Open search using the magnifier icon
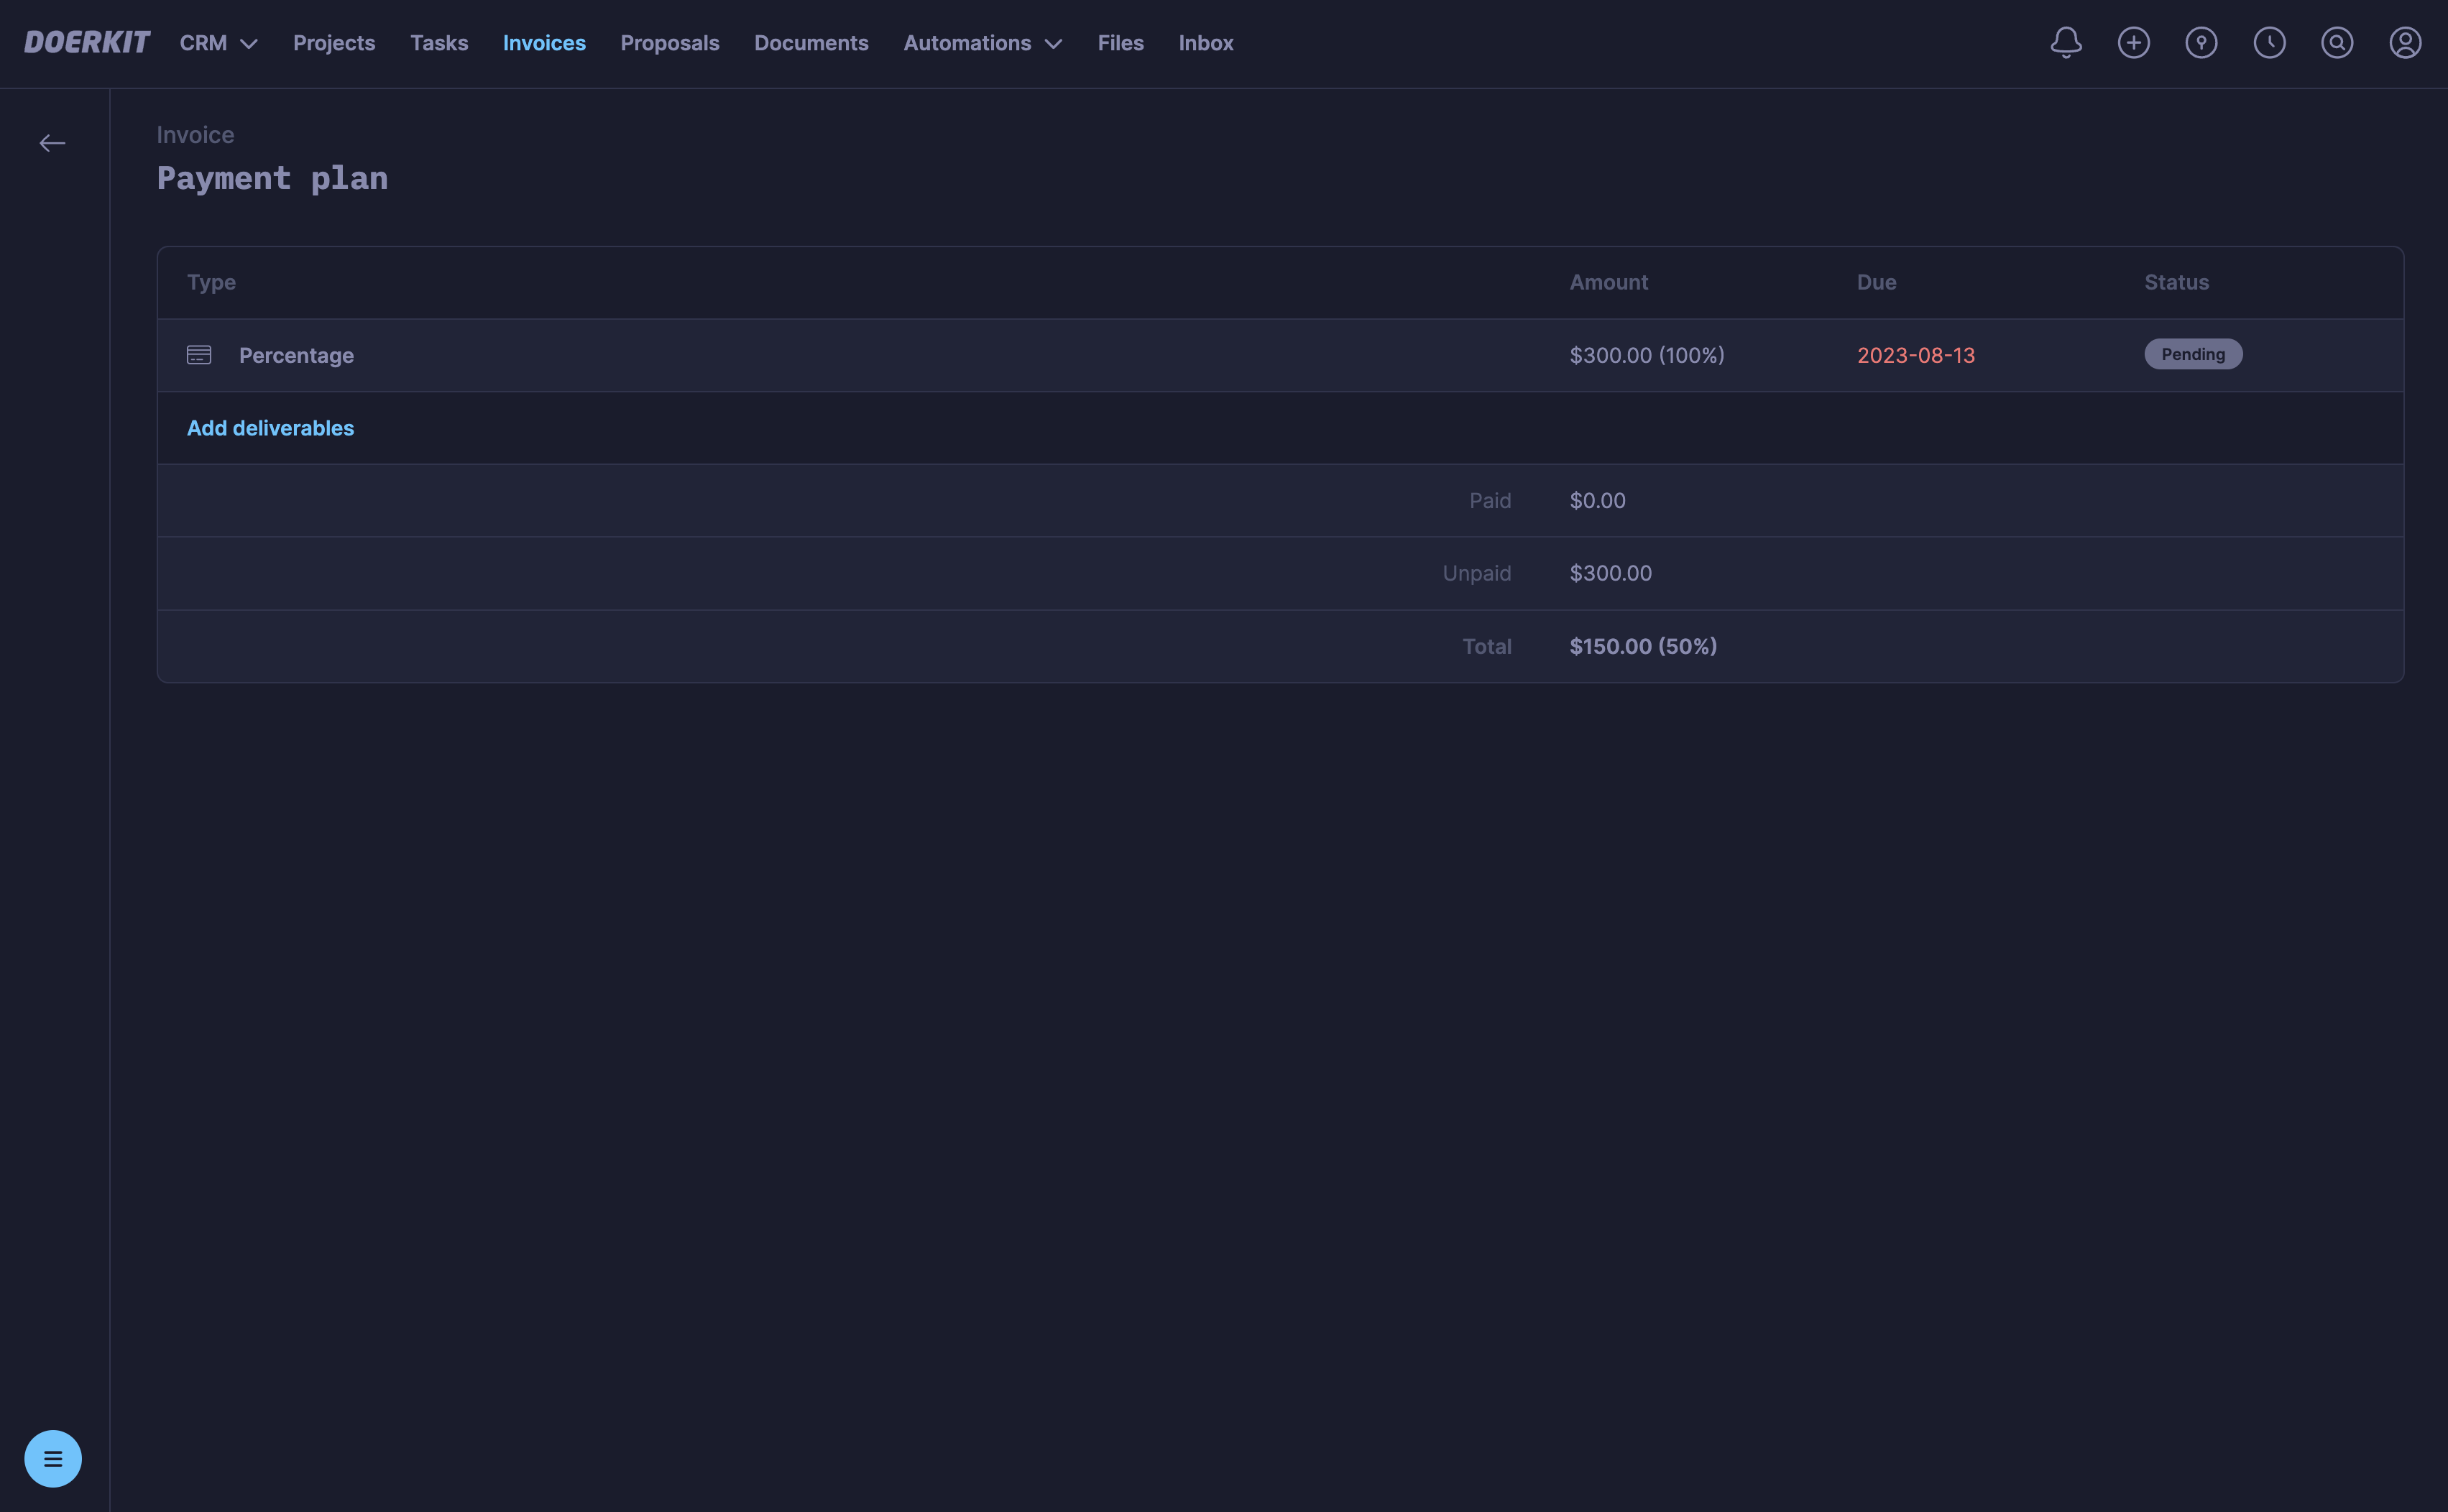The width and height of the screenshot is (2448, 1512). coord(2337,42)
